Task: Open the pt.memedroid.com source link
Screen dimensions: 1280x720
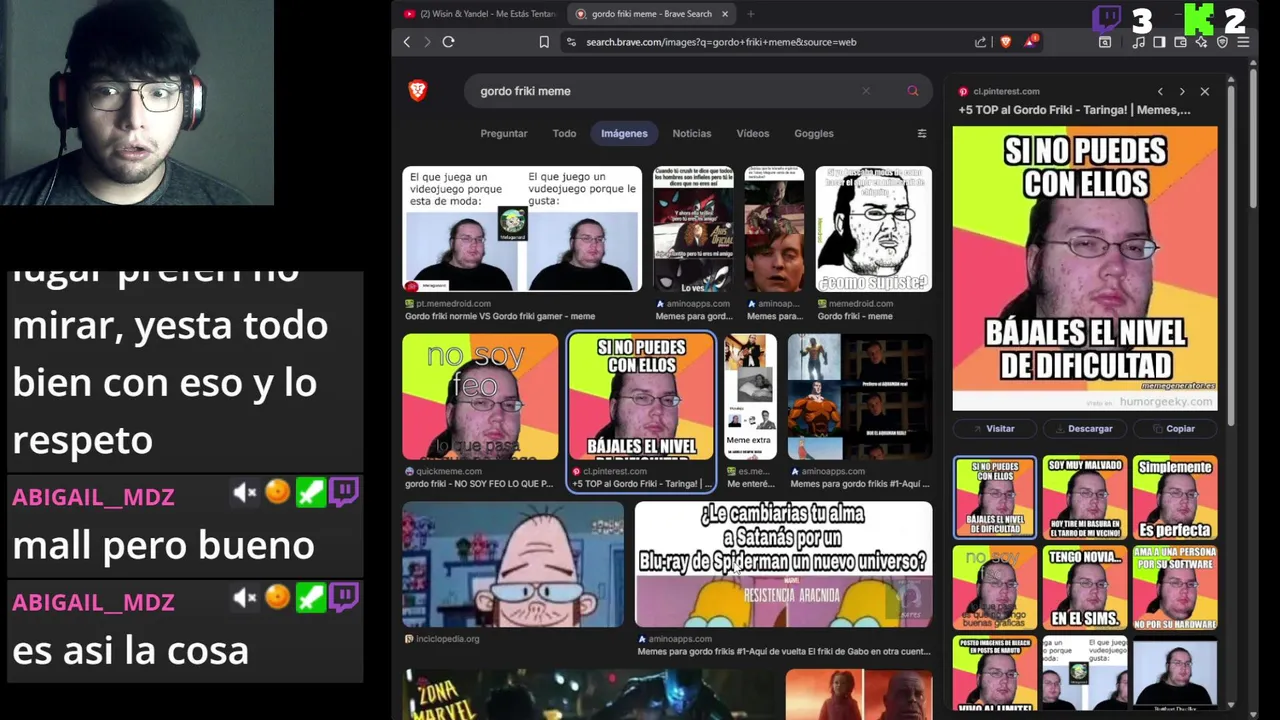Action: (x=453, y=303)
